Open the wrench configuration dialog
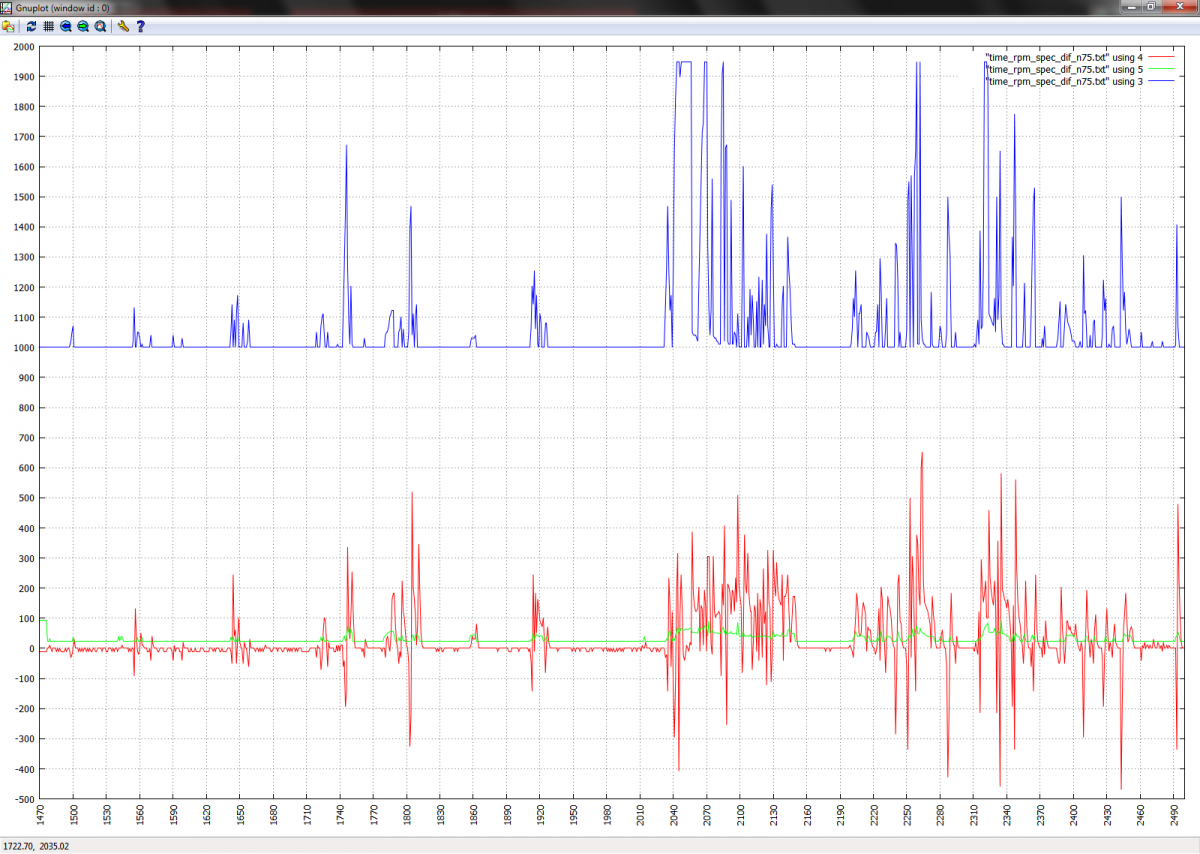The width and height of the screenshot is (1200, 854). 123,26
